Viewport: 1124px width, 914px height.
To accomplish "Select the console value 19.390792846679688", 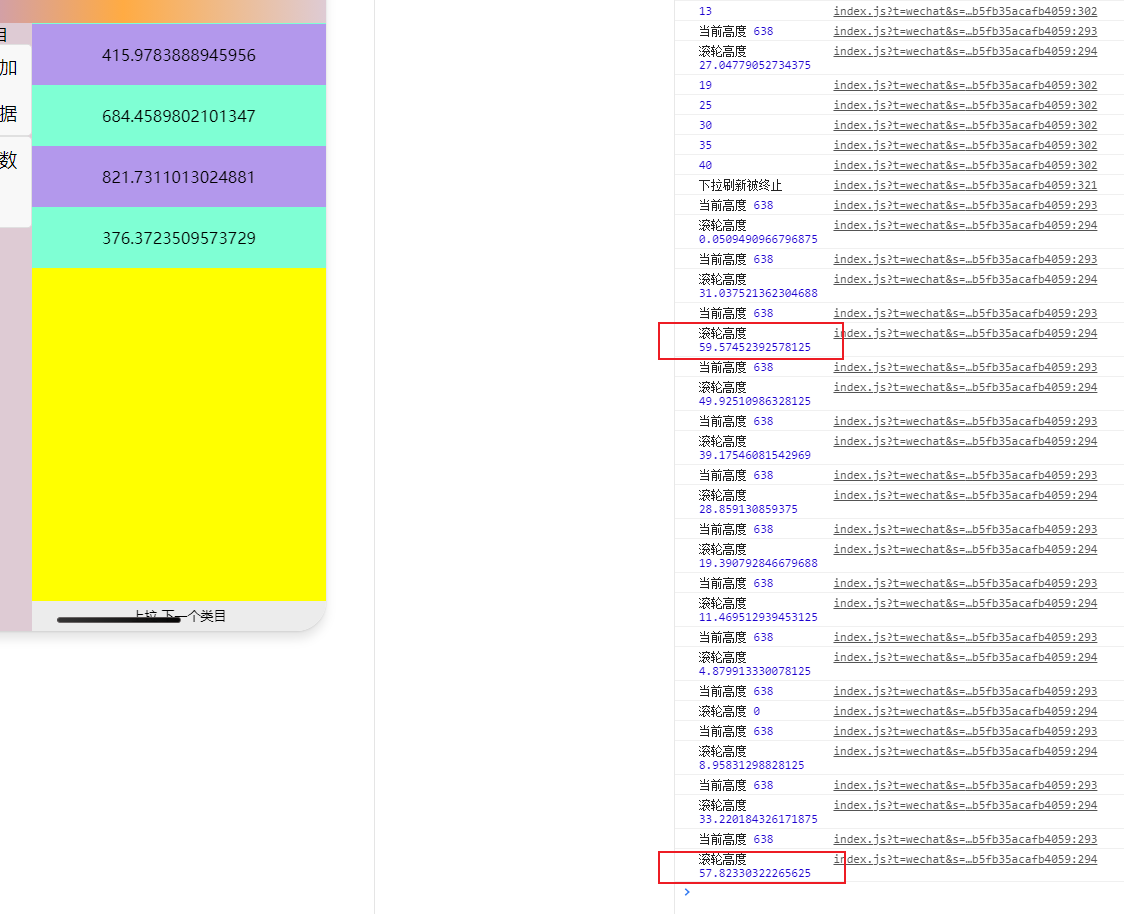I will click(758, 563).
